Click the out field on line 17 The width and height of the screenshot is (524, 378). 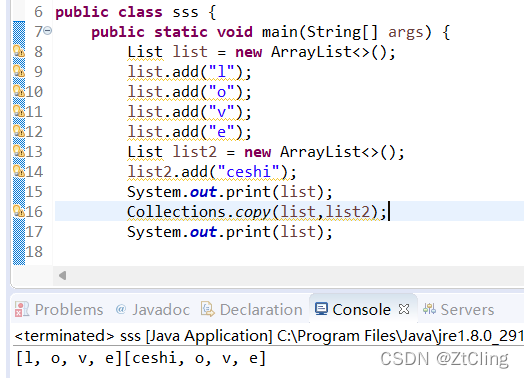tap(204, 232)
